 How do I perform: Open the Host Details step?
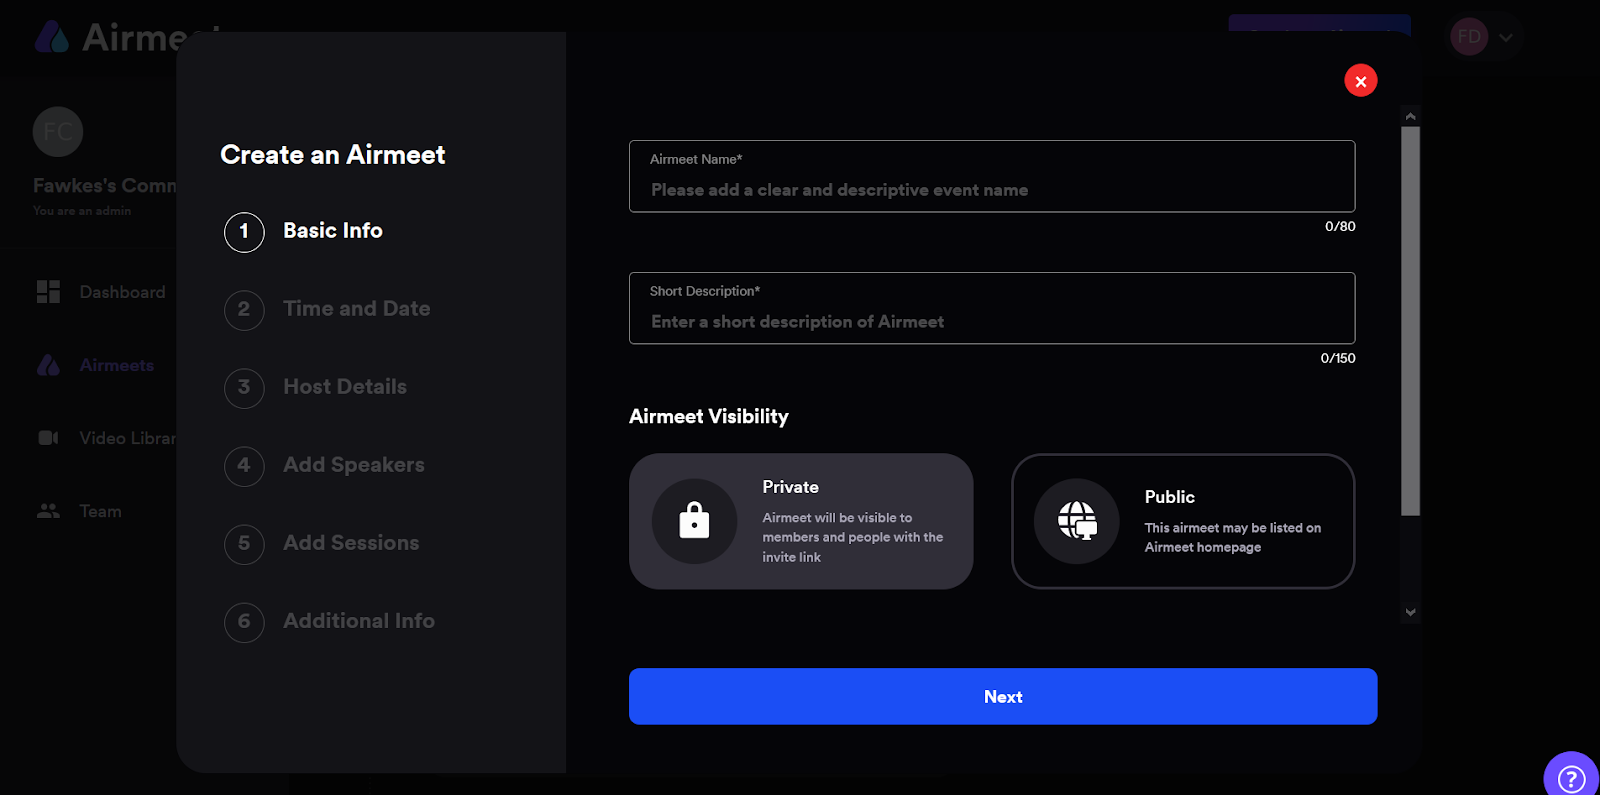tap(344, 387)
